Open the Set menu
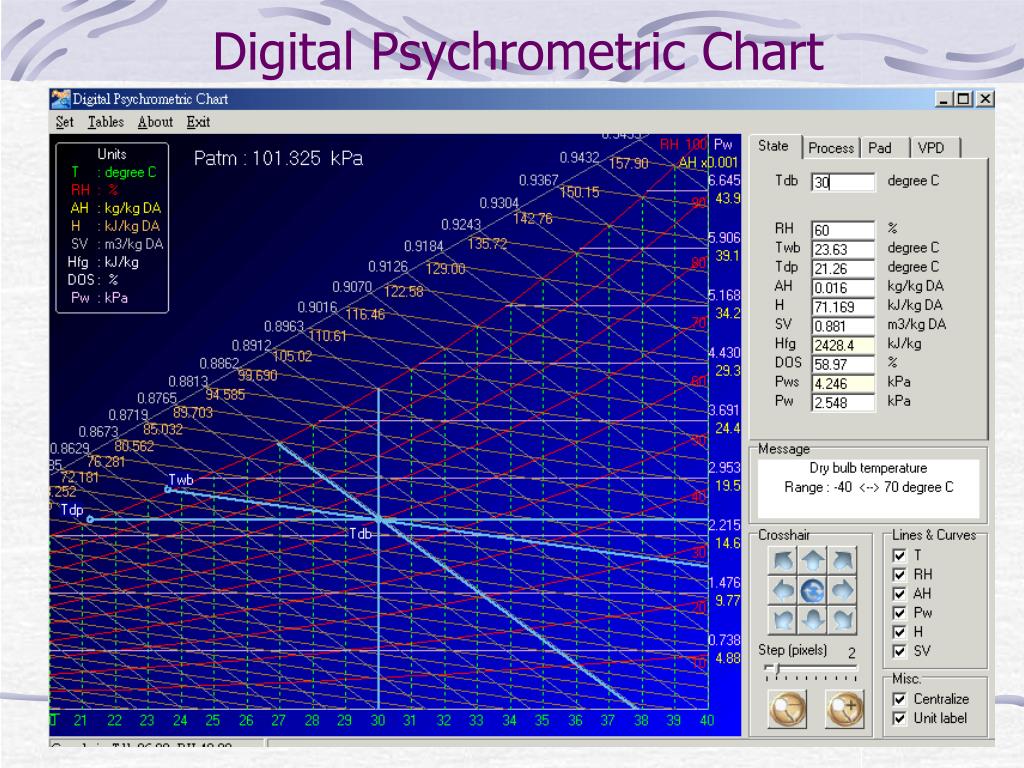 point(65,122)
